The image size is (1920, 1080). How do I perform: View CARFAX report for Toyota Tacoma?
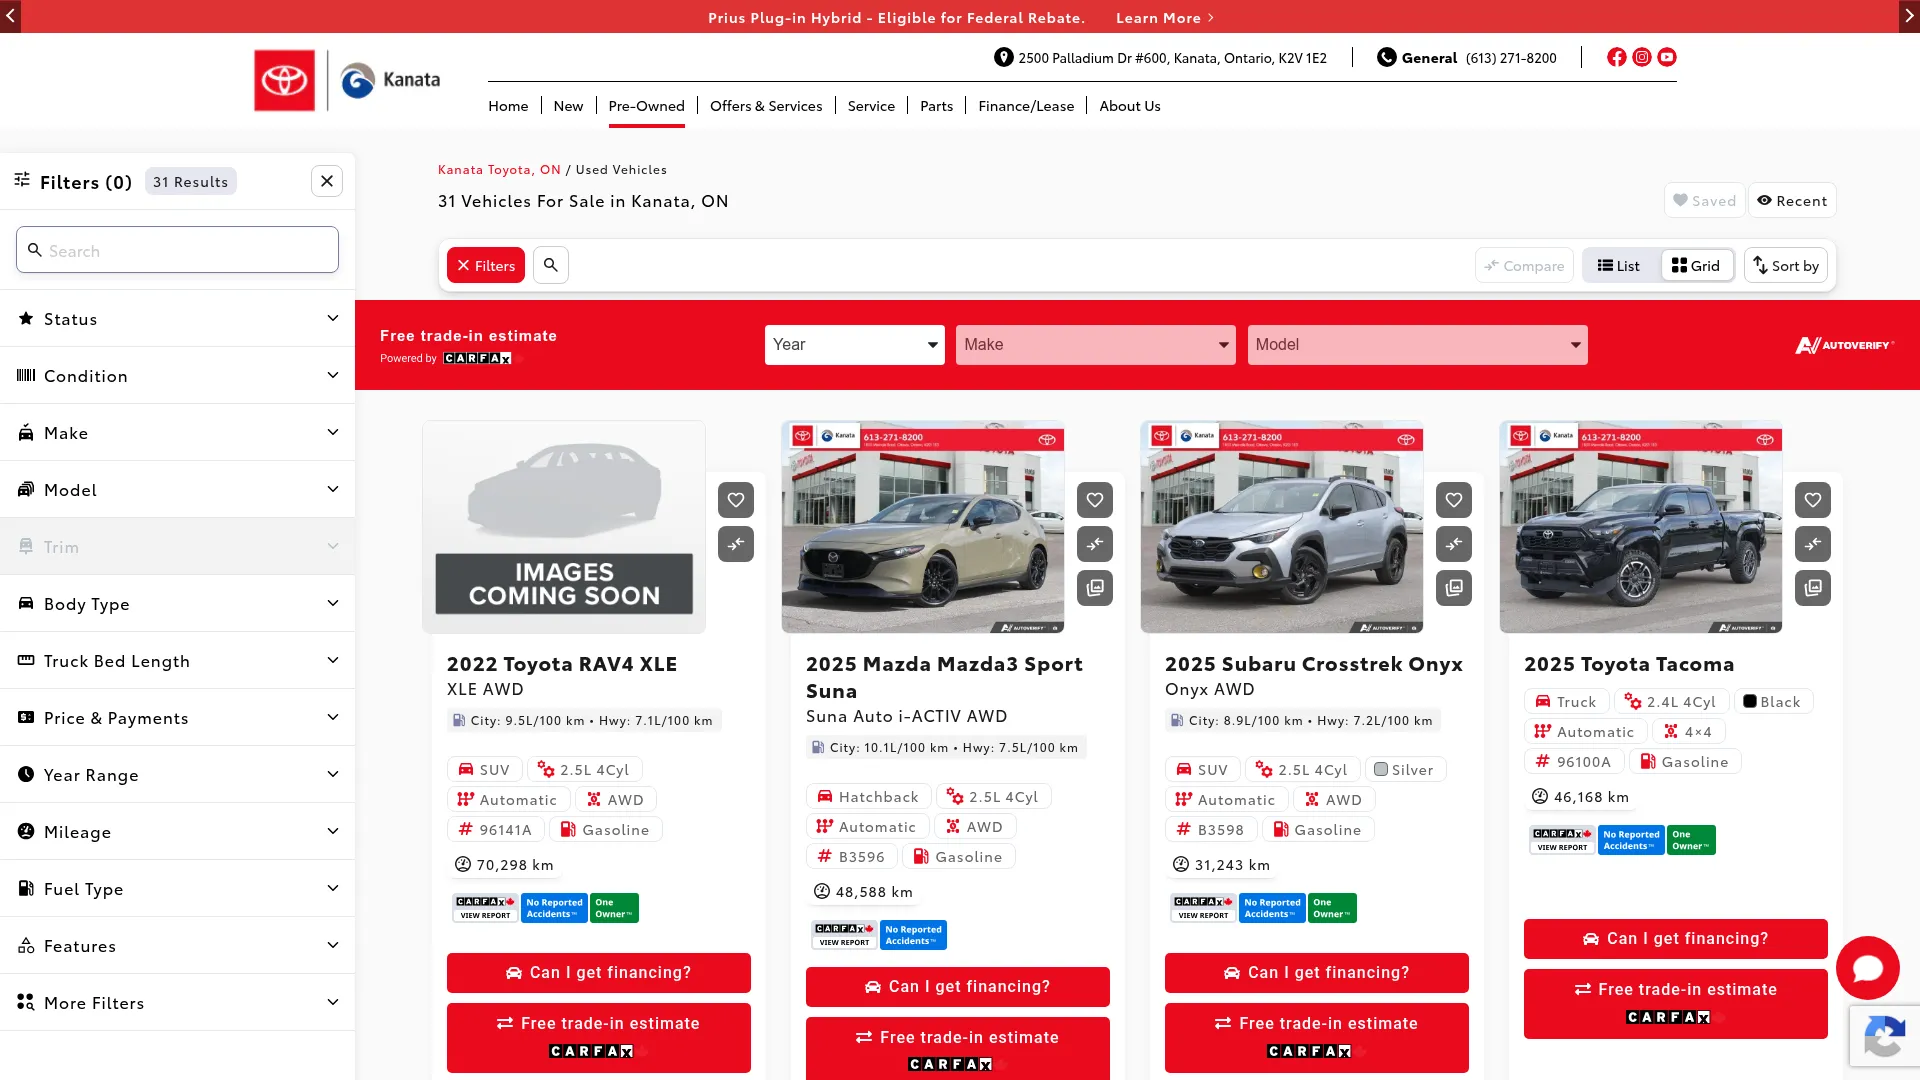(1562, 840)
